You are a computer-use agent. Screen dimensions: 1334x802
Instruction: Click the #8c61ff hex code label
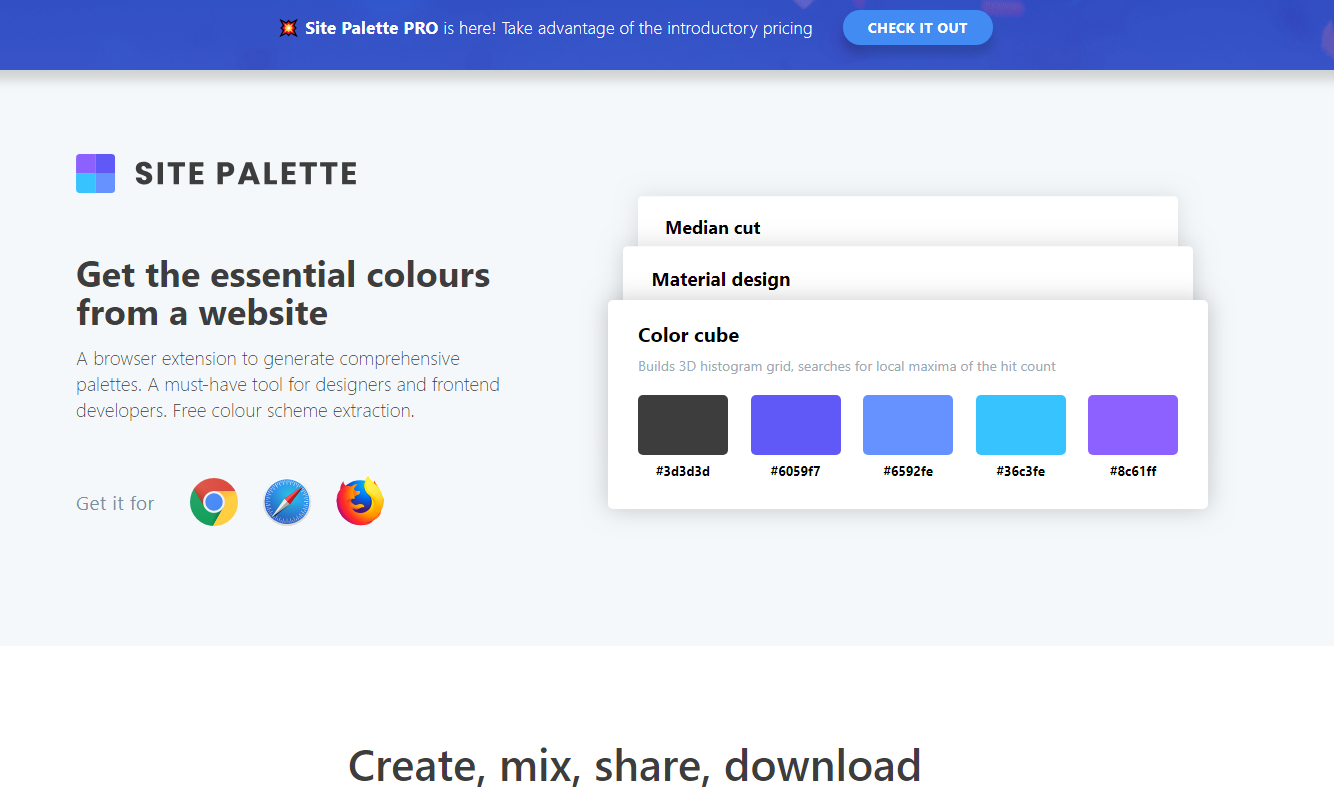[1133, 471]
